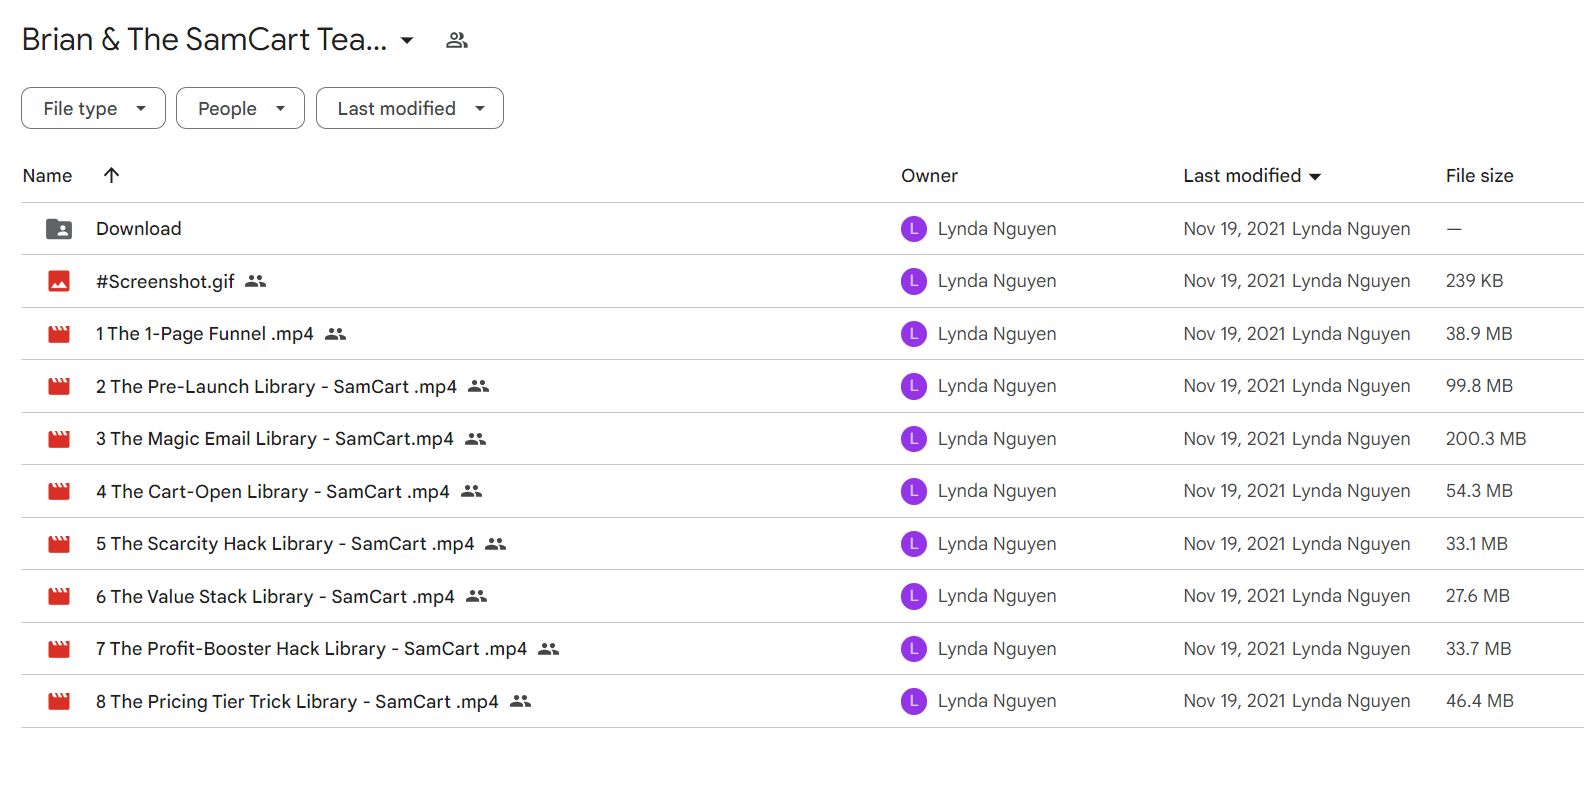Toggle the ascending sort arrow next to Name
This screenshot has width=1584, height=787.
(112, 175)
